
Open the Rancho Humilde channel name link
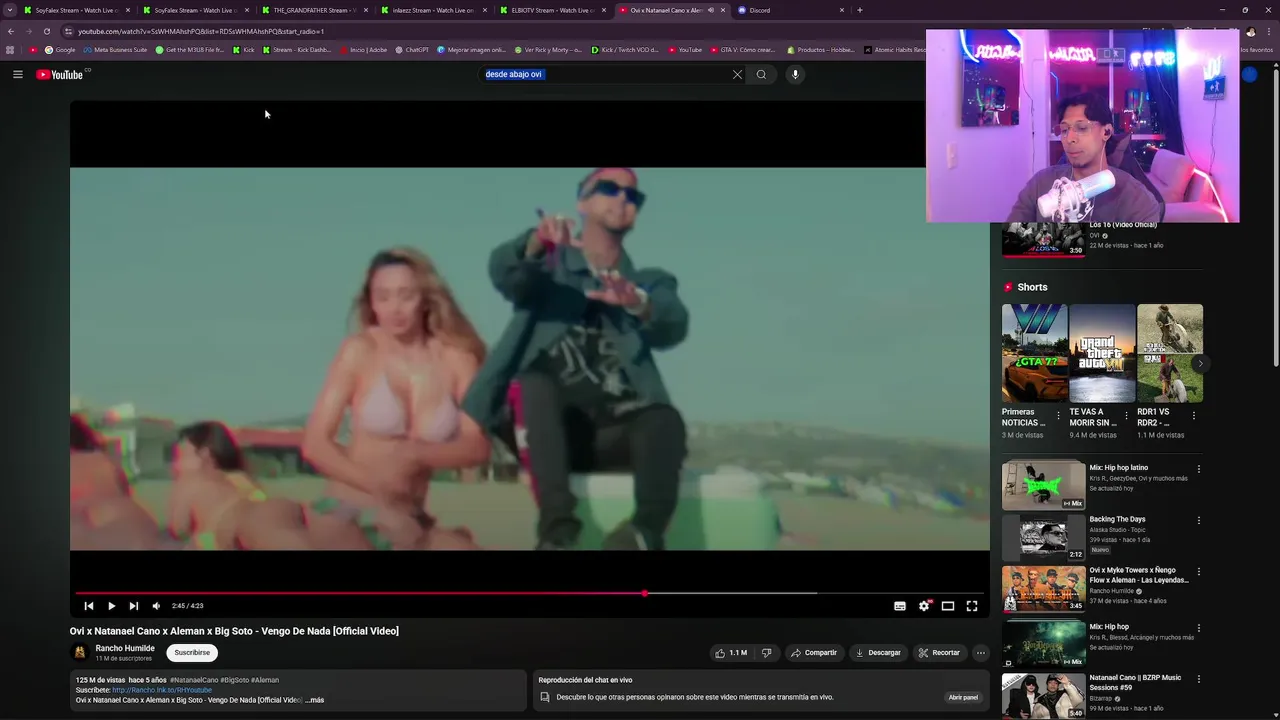125,648
